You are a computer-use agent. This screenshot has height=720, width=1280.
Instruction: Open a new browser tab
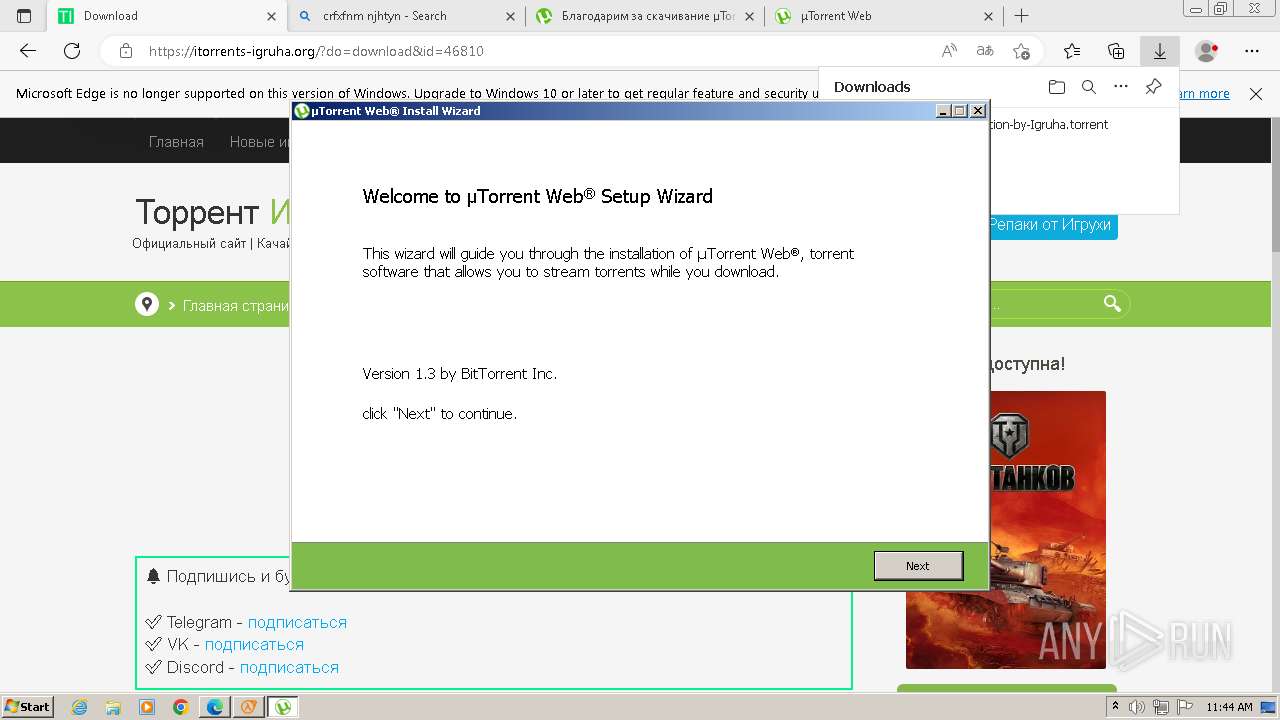[x=1021, y=16]
